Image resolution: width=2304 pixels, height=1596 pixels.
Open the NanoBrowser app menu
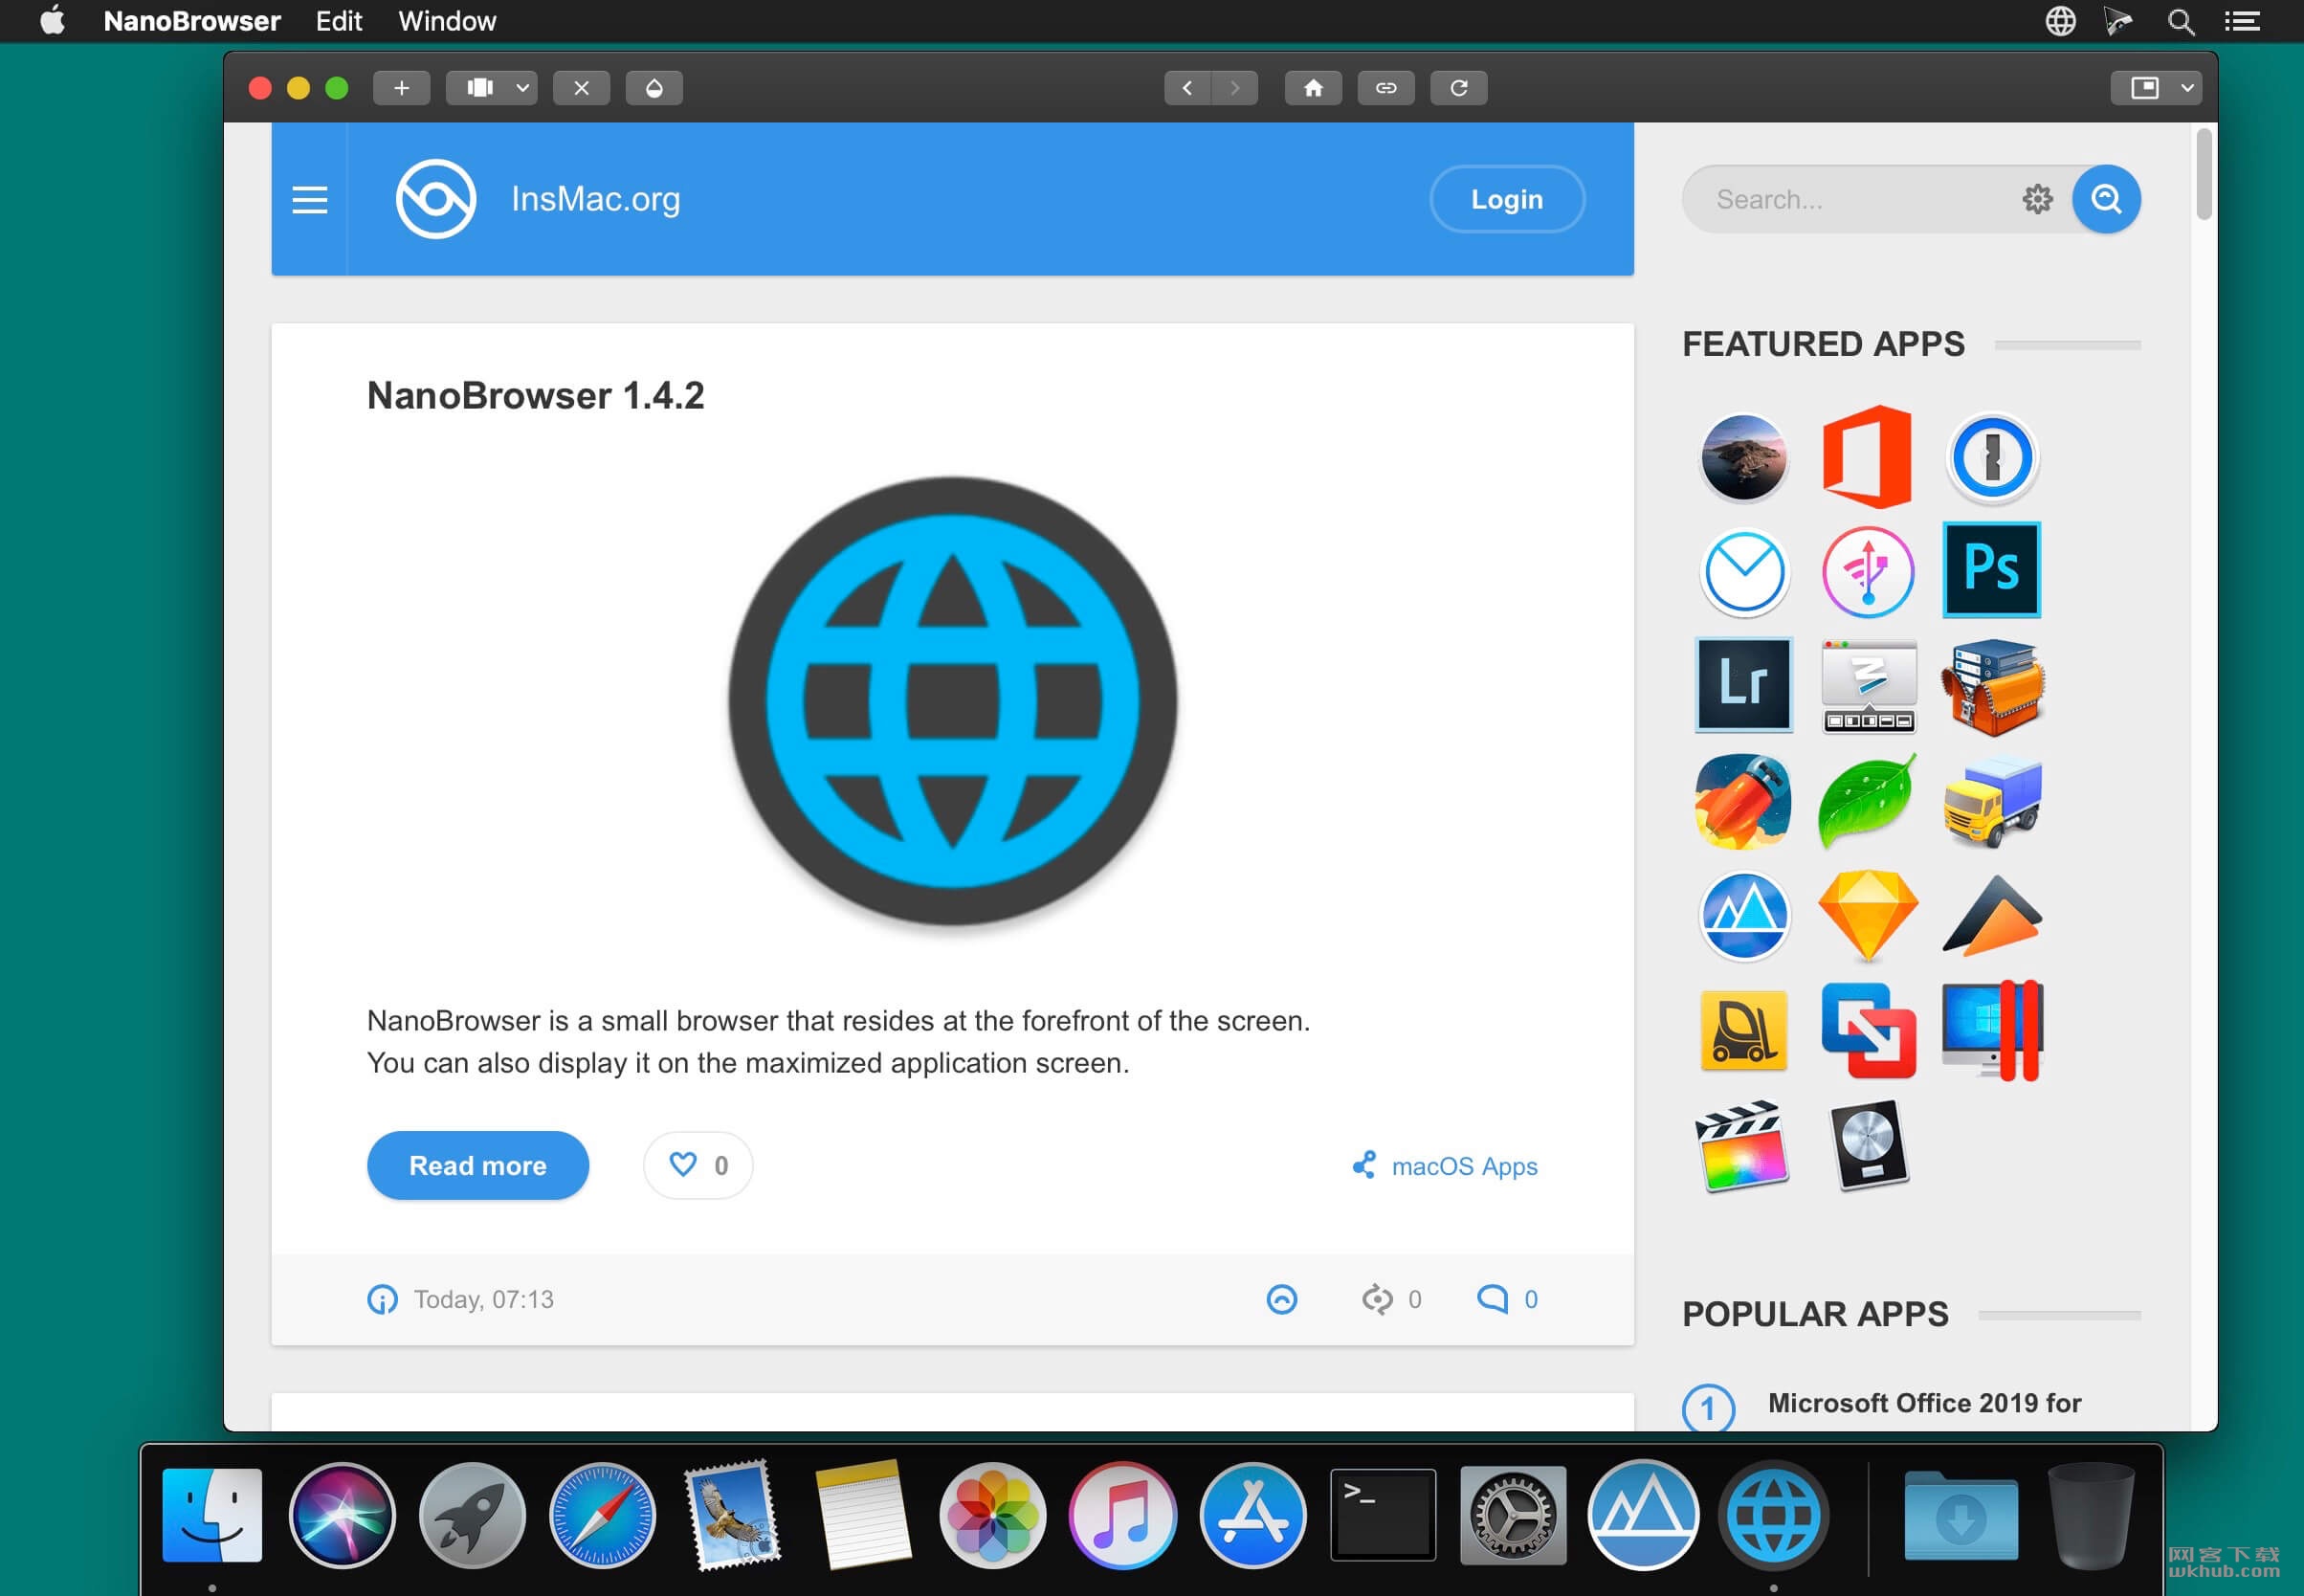[191, 21]
